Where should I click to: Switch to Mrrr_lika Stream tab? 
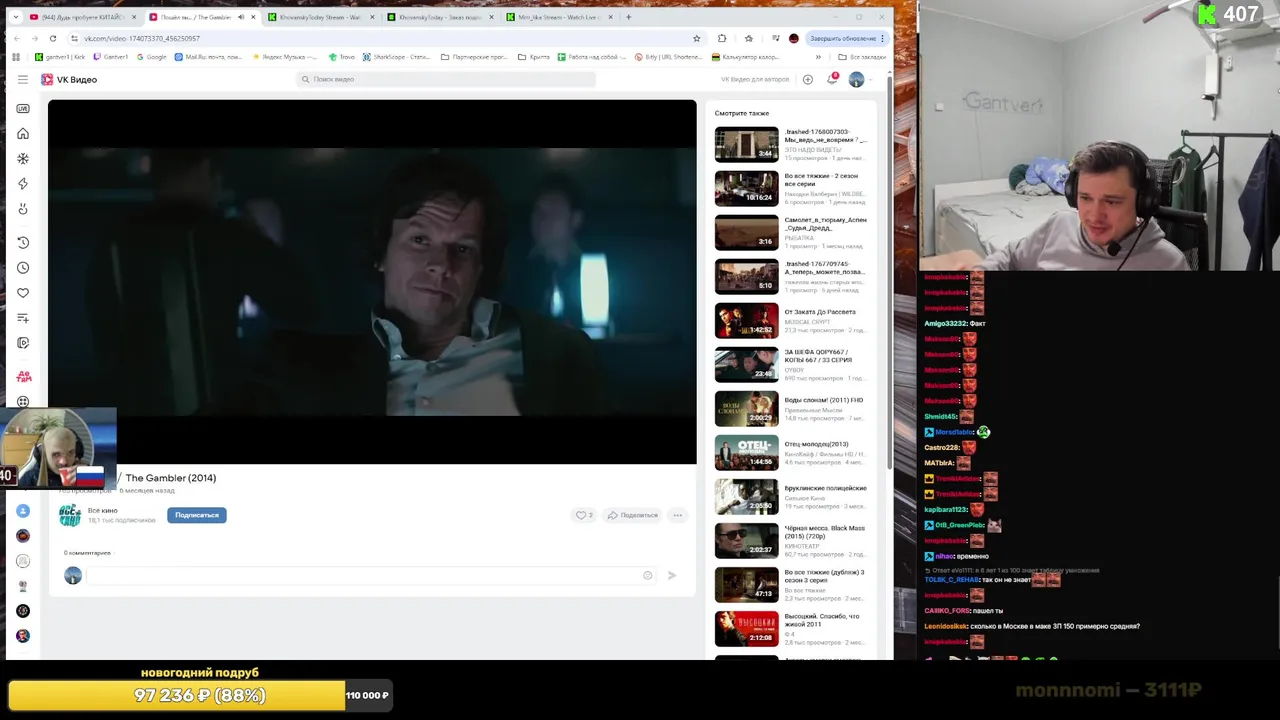558,17
